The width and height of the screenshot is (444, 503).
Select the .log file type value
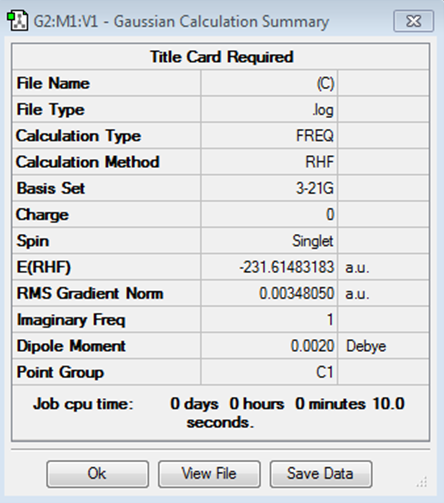click(323, 110)
